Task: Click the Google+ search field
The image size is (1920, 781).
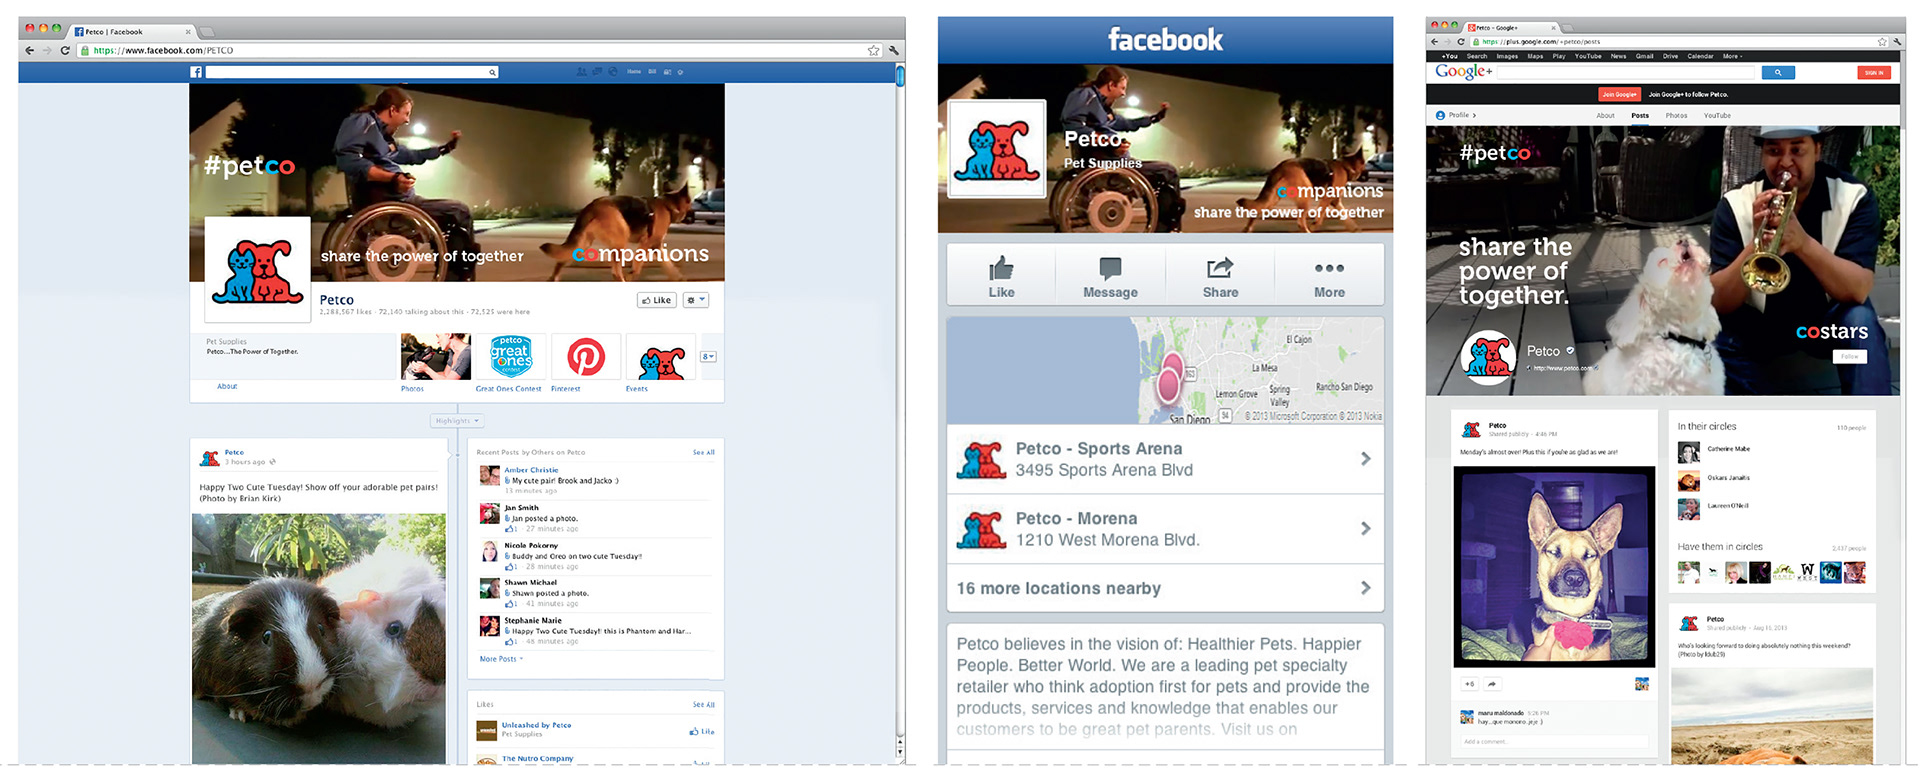Action: 1627,72
